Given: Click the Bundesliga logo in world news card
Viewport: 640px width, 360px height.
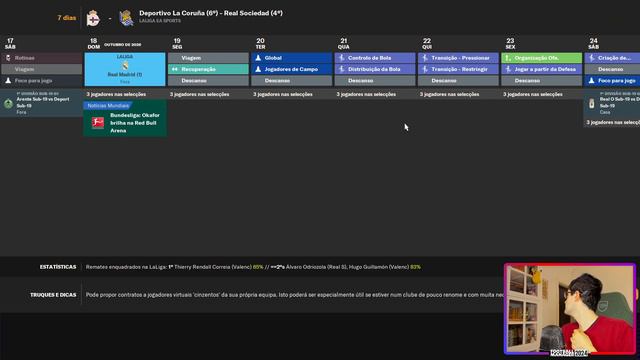Looking at the screenshot, I should pos(98,122).
